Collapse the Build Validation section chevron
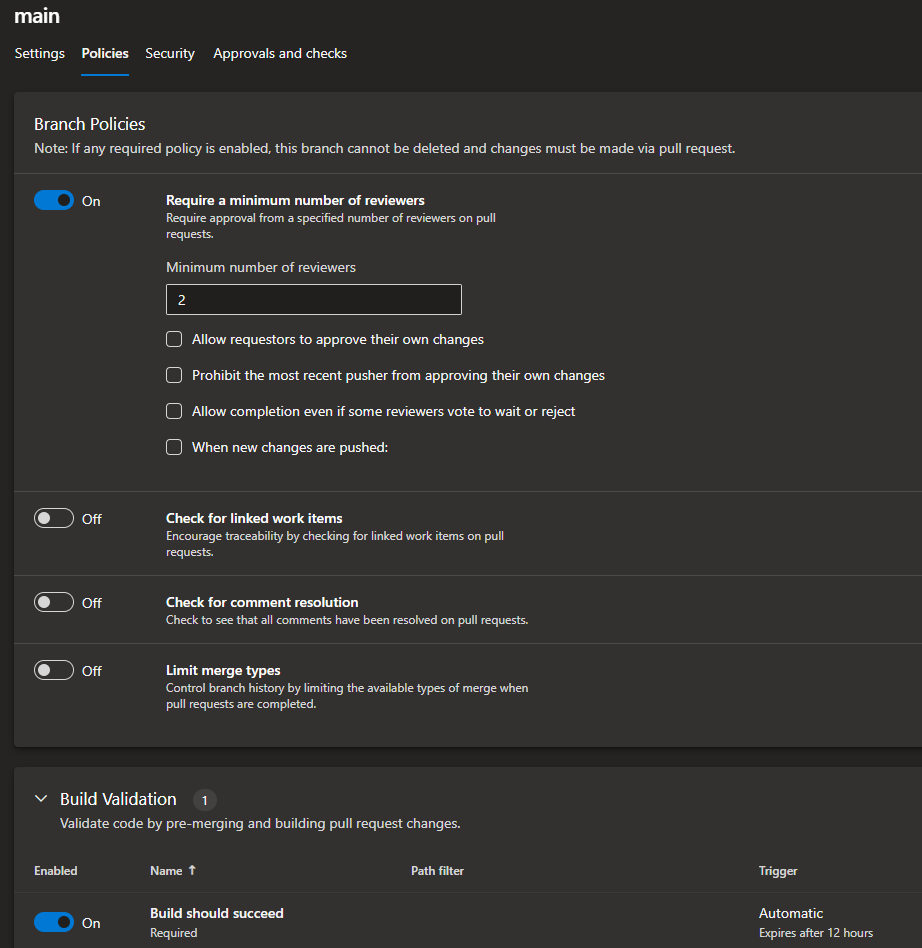Viewport: 922px width, 948px height. point(41,799)
